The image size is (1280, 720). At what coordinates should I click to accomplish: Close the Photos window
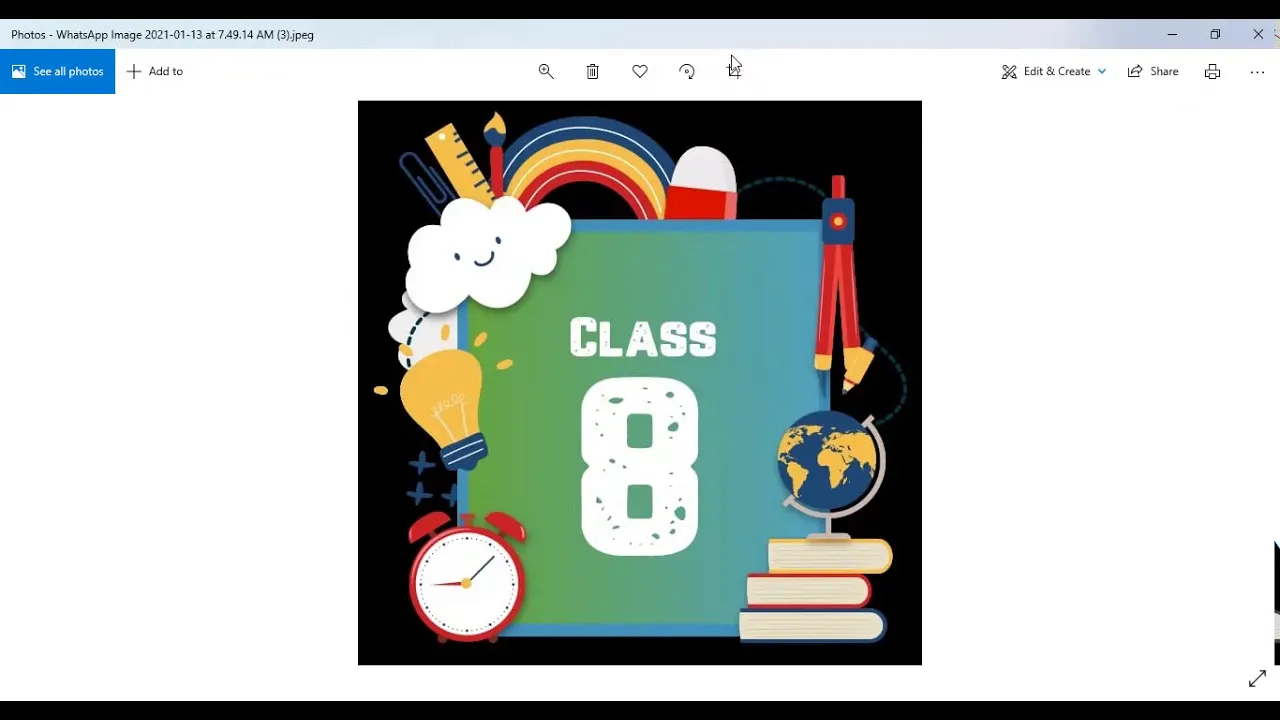point(1258,34)
